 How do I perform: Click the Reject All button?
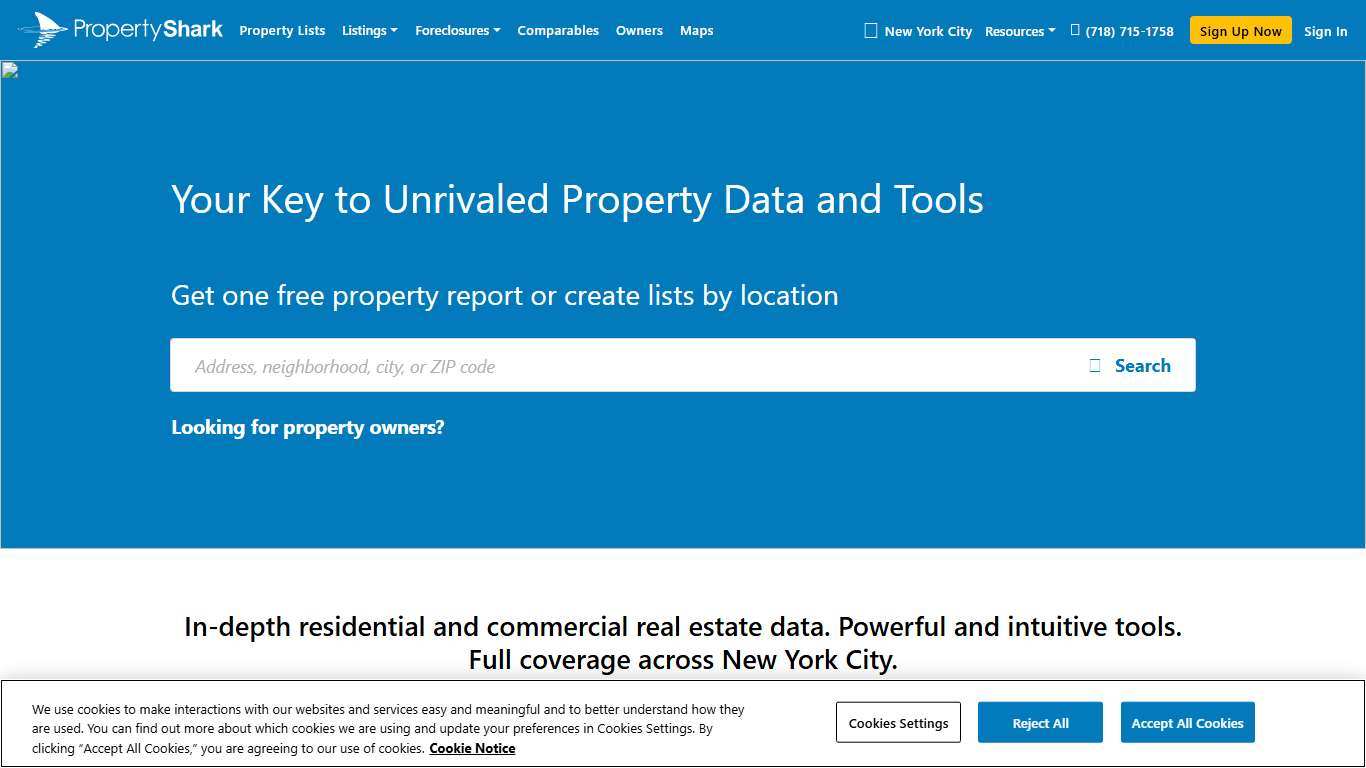(1040, 722)
